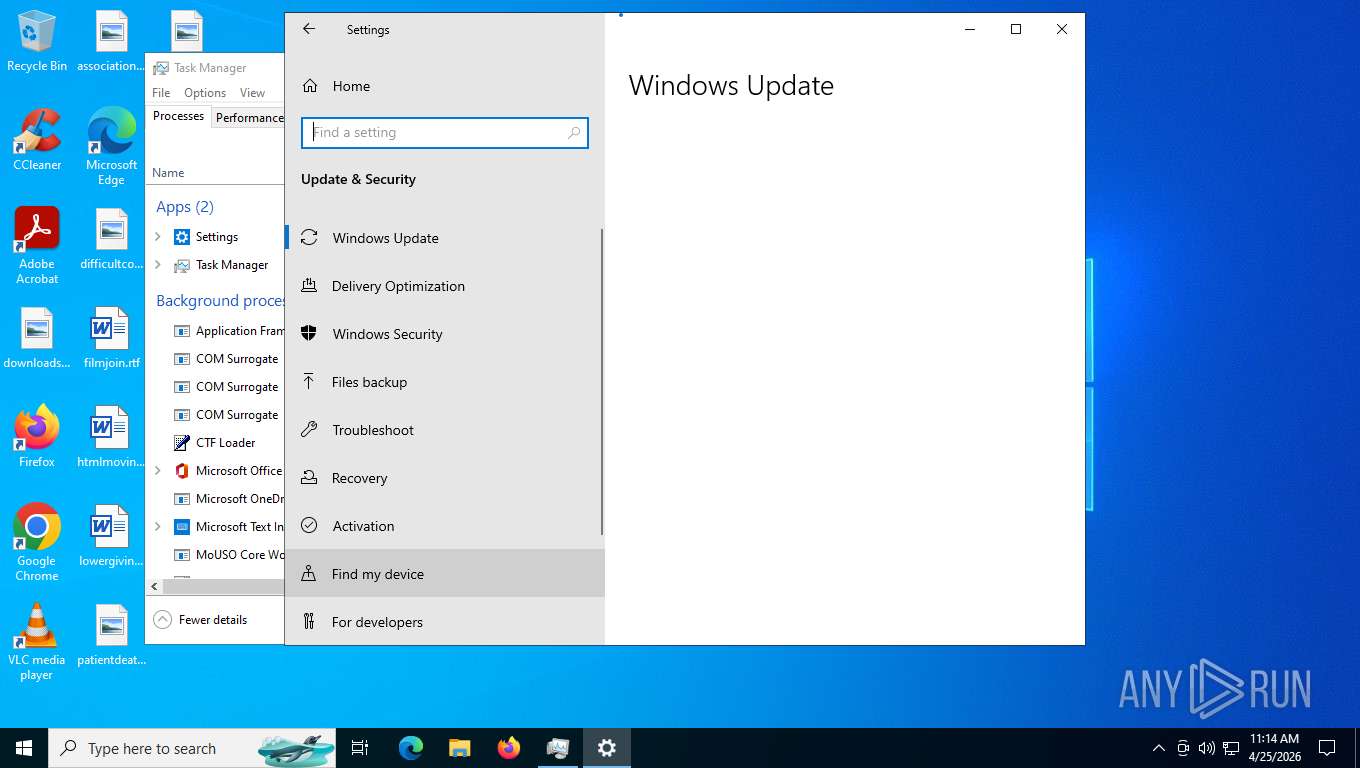
Task: Click the Activation checkmark icon
Action: pyautogui.click(x=309, y=526)
